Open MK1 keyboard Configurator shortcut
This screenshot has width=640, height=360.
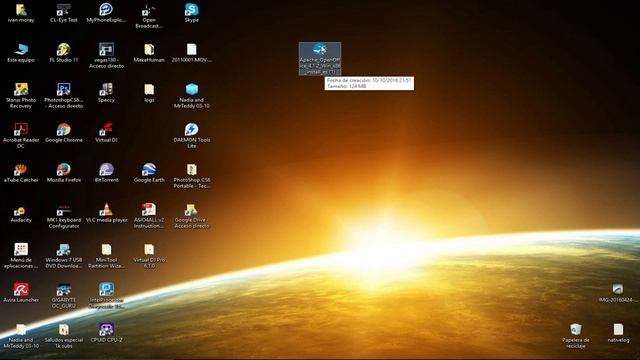(64, 210)
